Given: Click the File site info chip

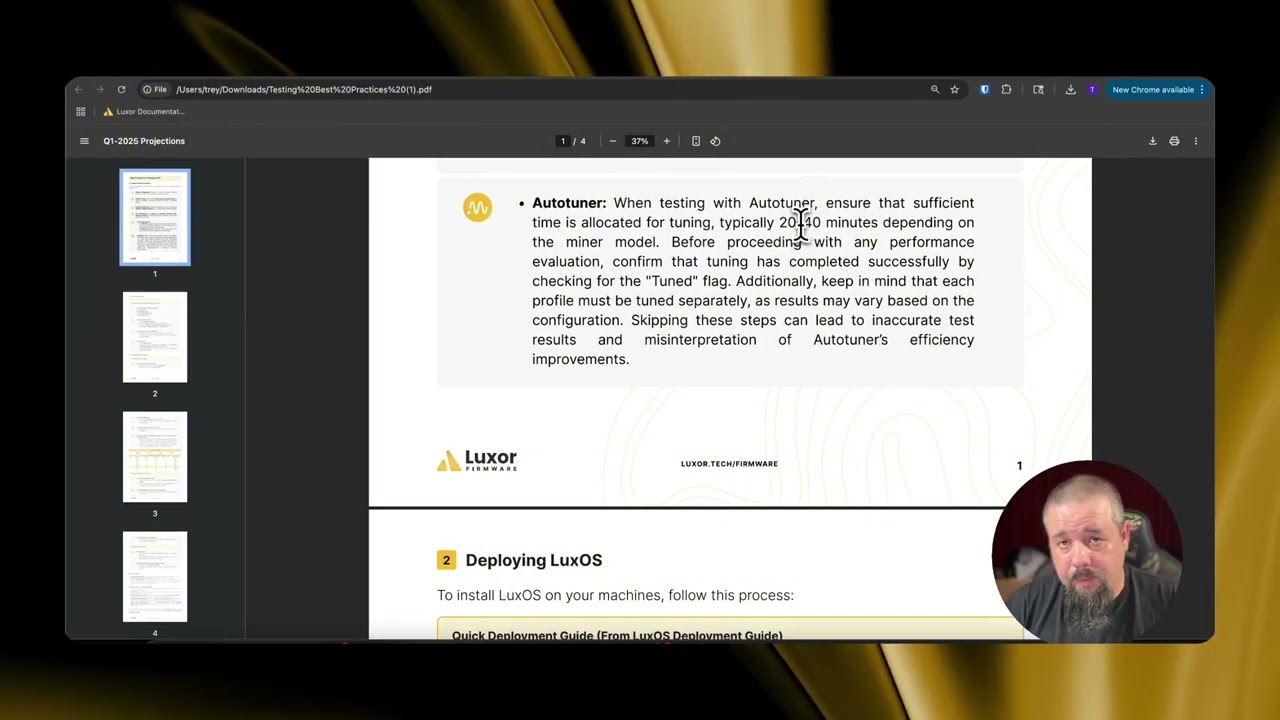Looking at the screenshot, I should (x=154, y=90).
